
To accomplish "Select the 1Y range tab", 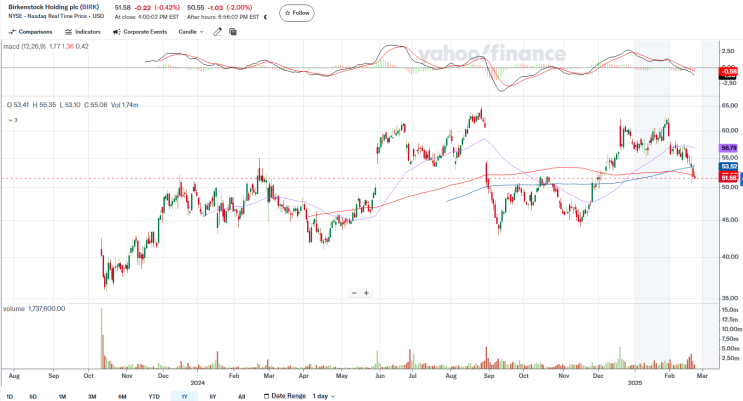I will (184, 396).
